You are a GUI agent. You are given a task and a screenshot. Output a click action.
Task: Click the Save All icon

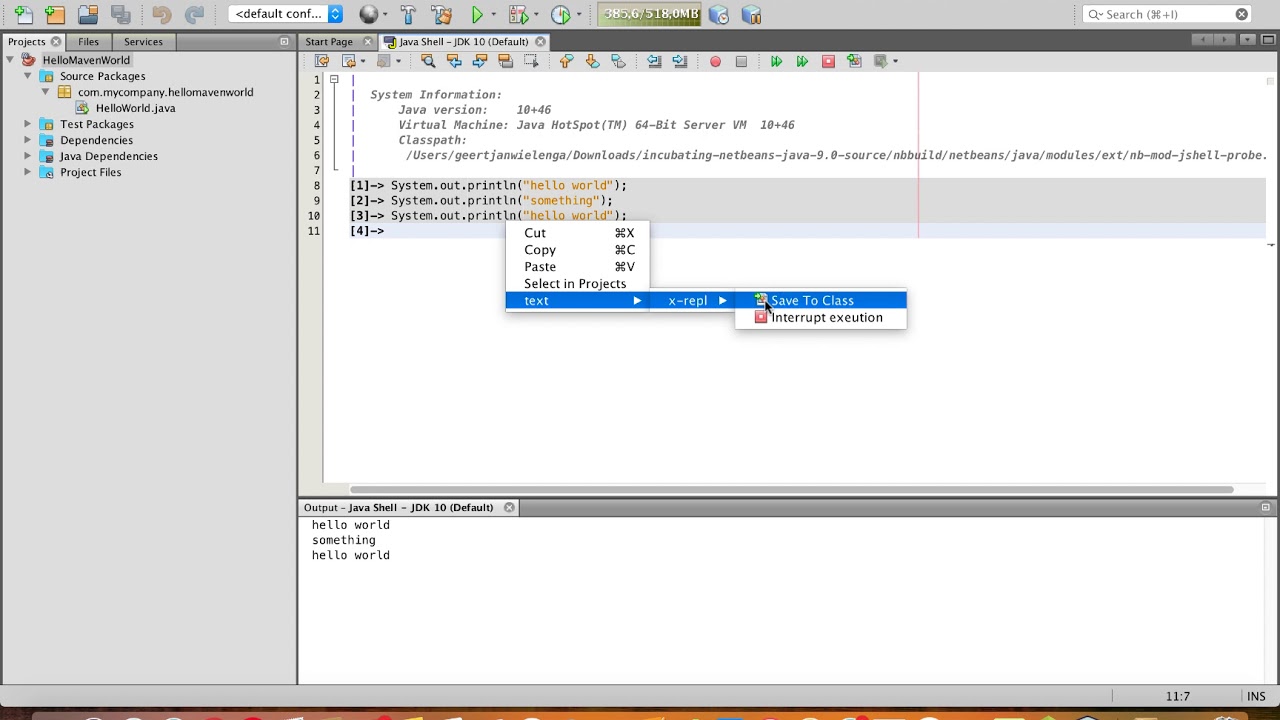coord(120,15)
